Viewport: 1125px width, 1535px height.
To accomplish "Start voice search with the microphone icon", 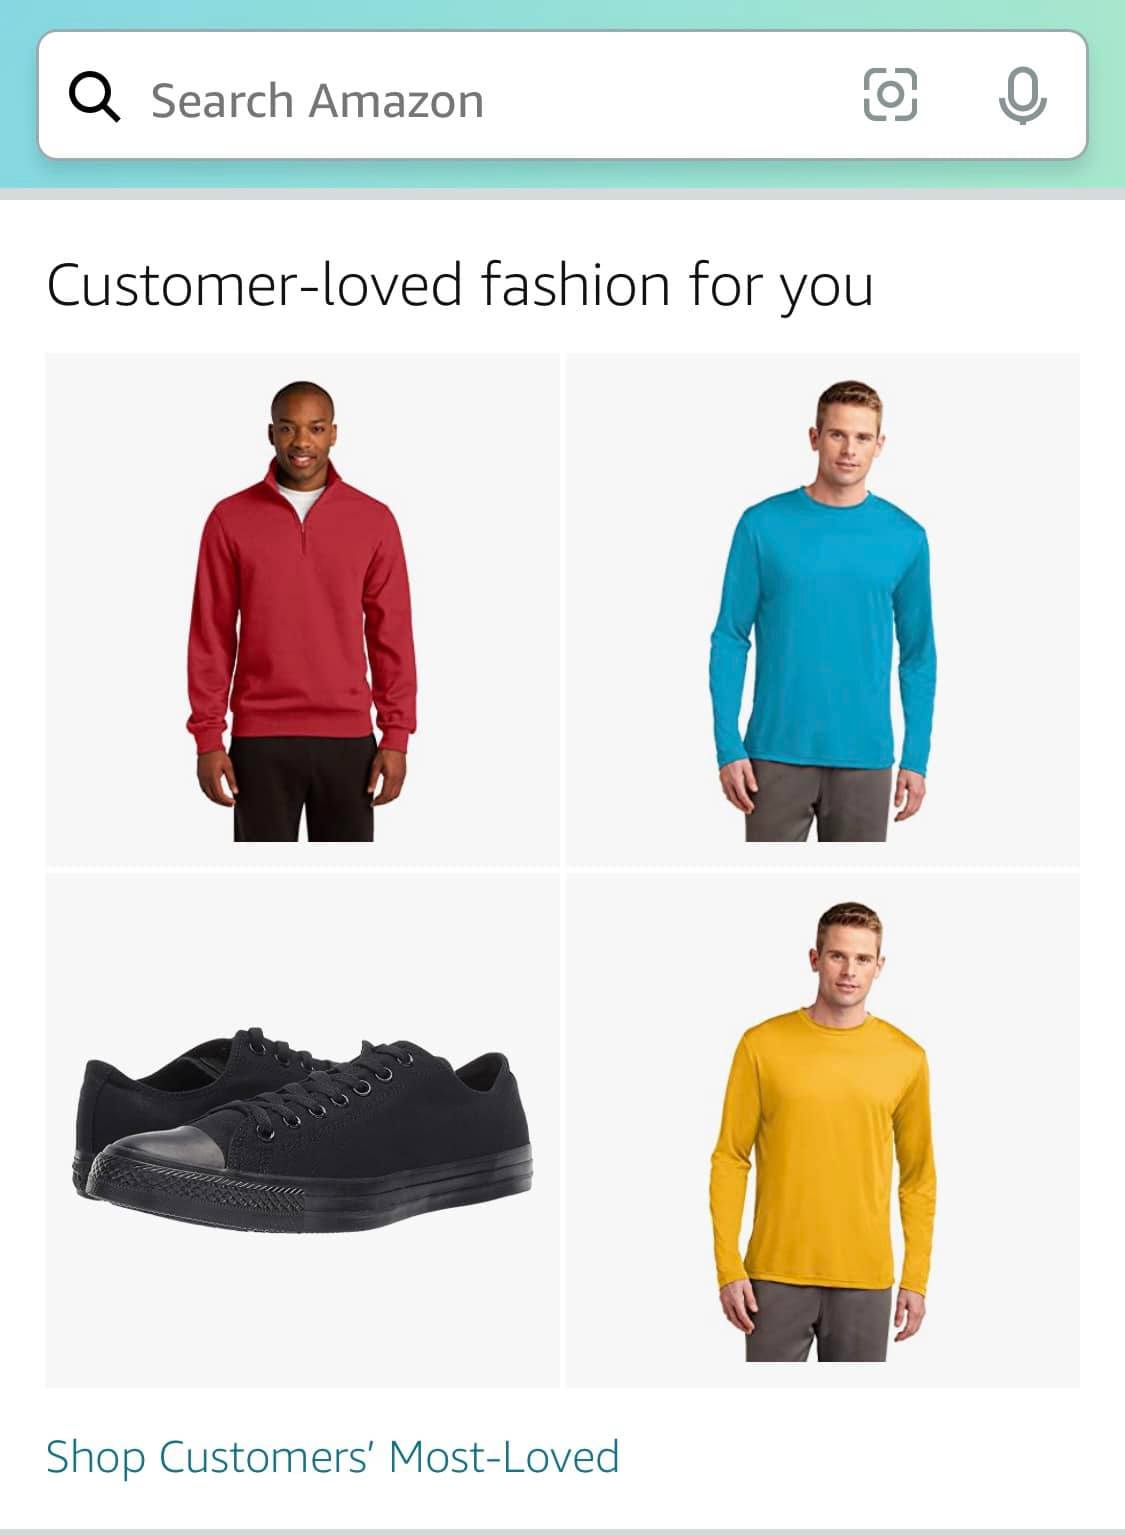I will pyautogui.click(x=1023, y=97).
